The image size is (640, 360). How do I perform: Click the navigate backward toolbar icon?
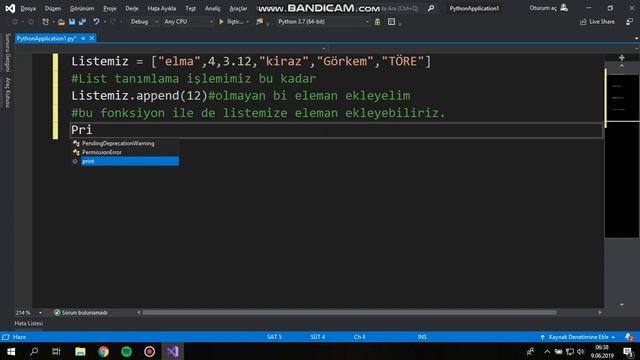[x=15, y=22]
